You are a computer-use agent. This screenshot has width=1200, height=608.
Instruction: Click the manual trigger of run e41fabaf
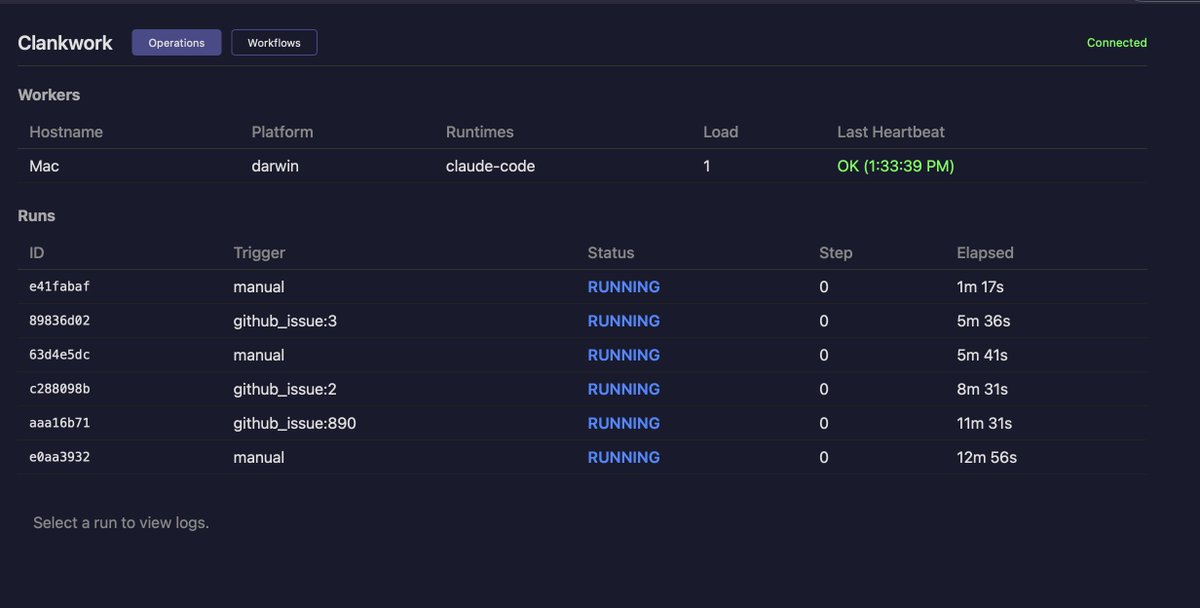click(x=259, y=287)
